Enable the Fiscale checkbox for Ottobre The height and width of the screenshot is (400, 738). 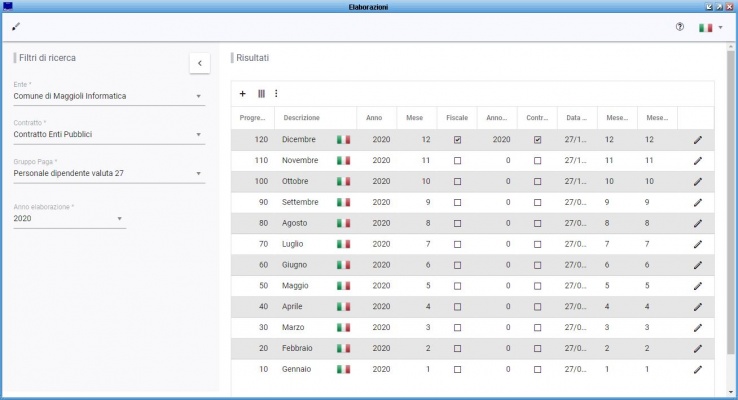(x=457, y=181)
